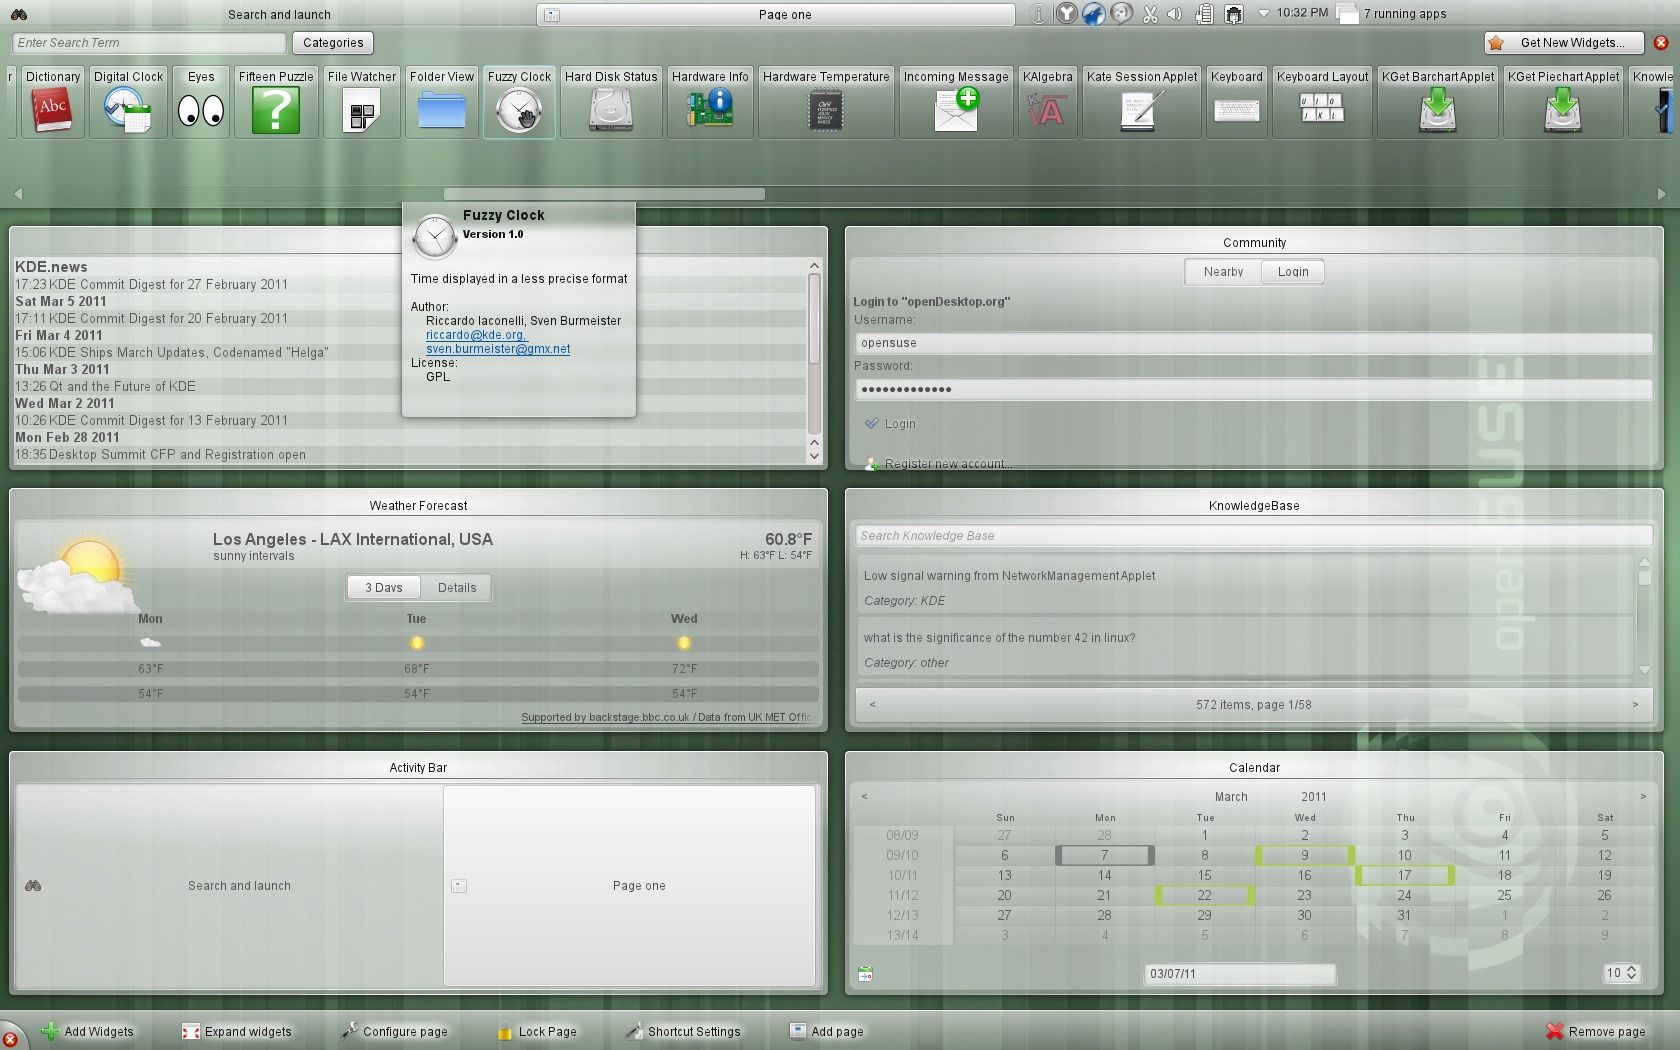Open the volume icon in system tray
Image resolution: width=1680 pixels, height=1050 pixels.
click(x=1175, y=14)
